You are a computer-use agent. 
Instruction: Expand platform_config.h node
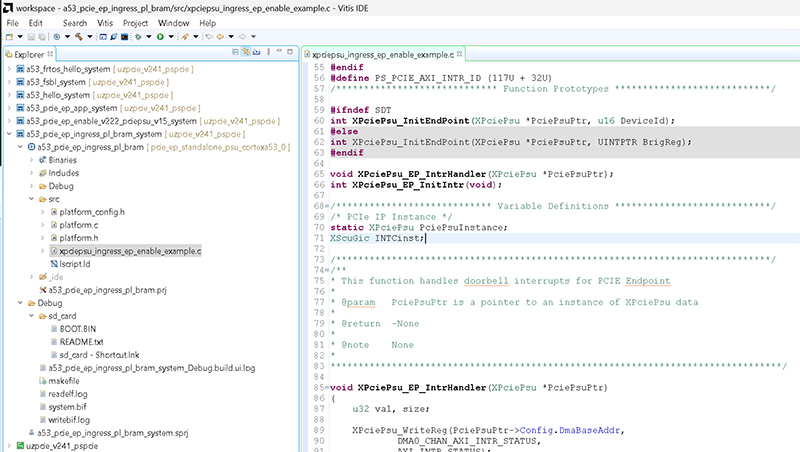point(43,212)
